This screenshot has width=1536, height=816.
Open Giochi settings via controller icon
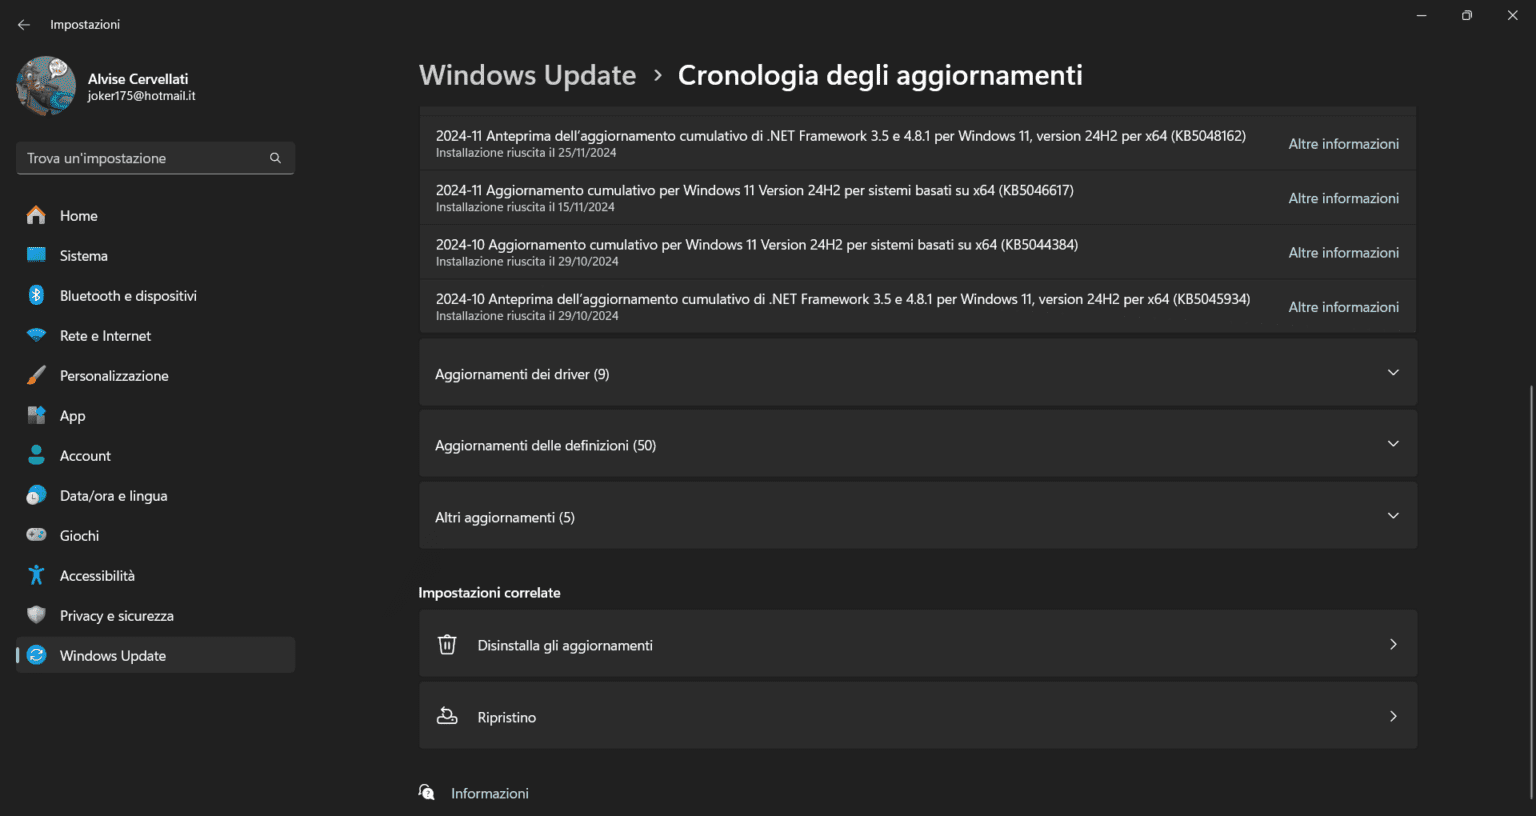tap(37, 535)
